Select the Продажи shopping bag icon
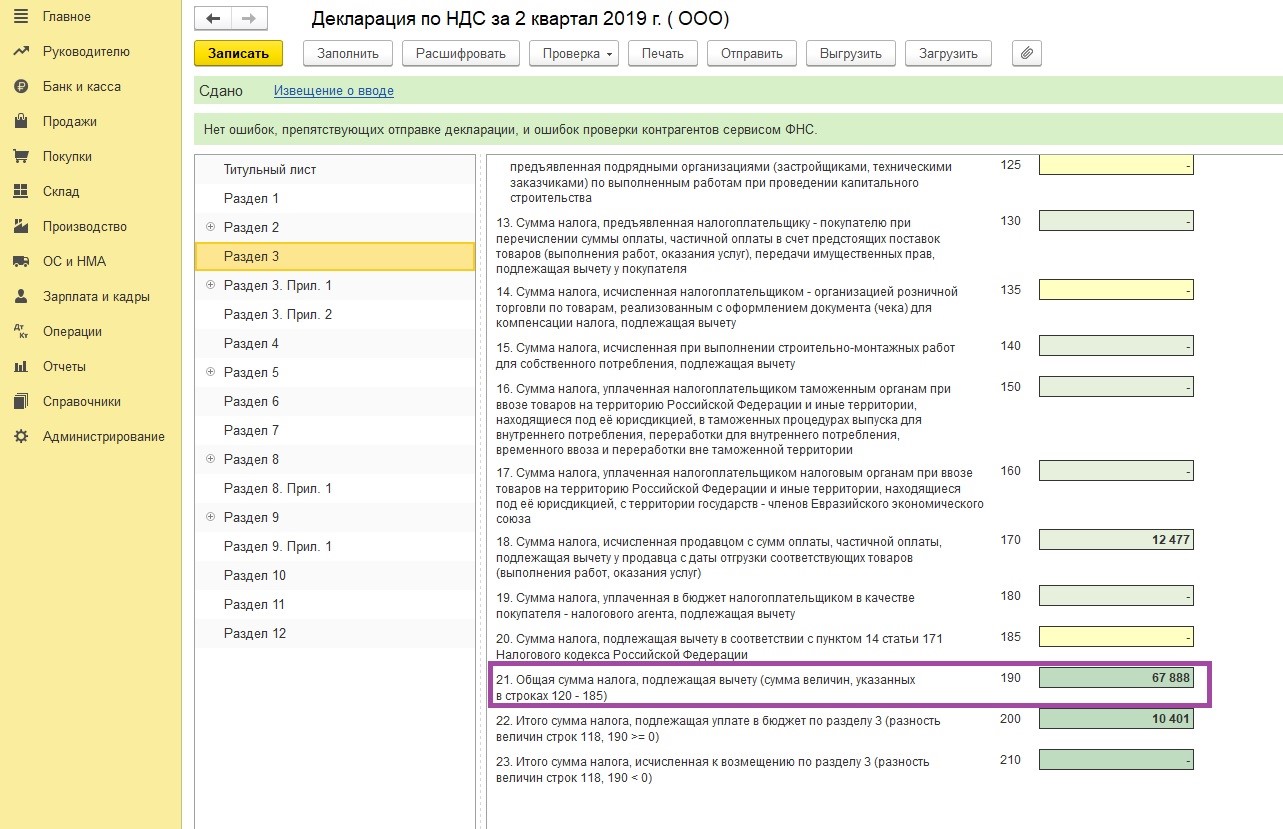The image size is (1283, 829). tap(20, 122)
